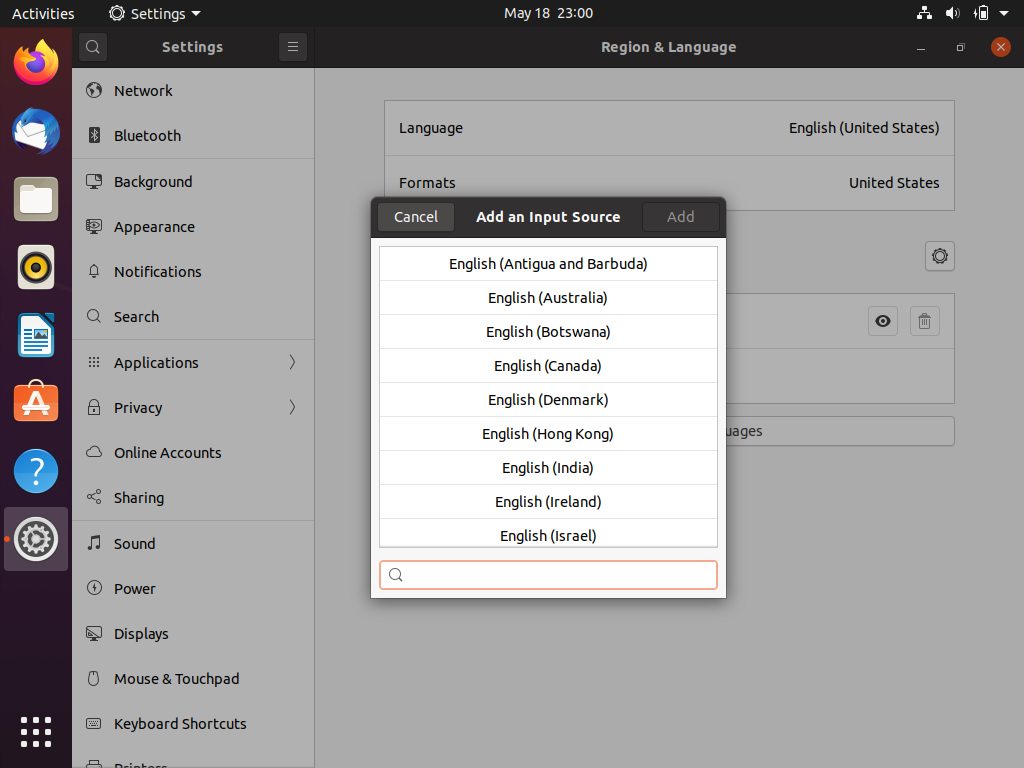Open the system status menu with volume and battery
The image size is (1024, 768).
click(x=966, y=13)
